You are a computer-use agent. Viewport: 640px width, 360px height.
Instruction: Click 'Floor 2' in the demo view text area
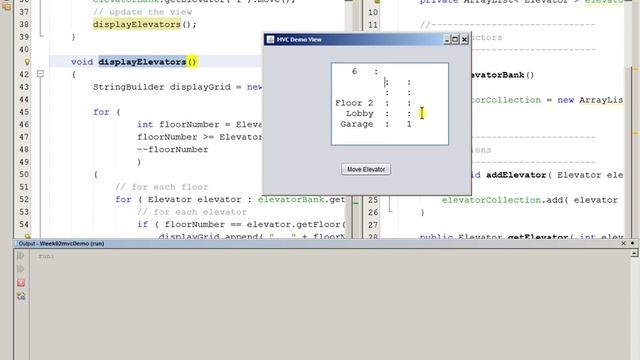click(354, 103)
